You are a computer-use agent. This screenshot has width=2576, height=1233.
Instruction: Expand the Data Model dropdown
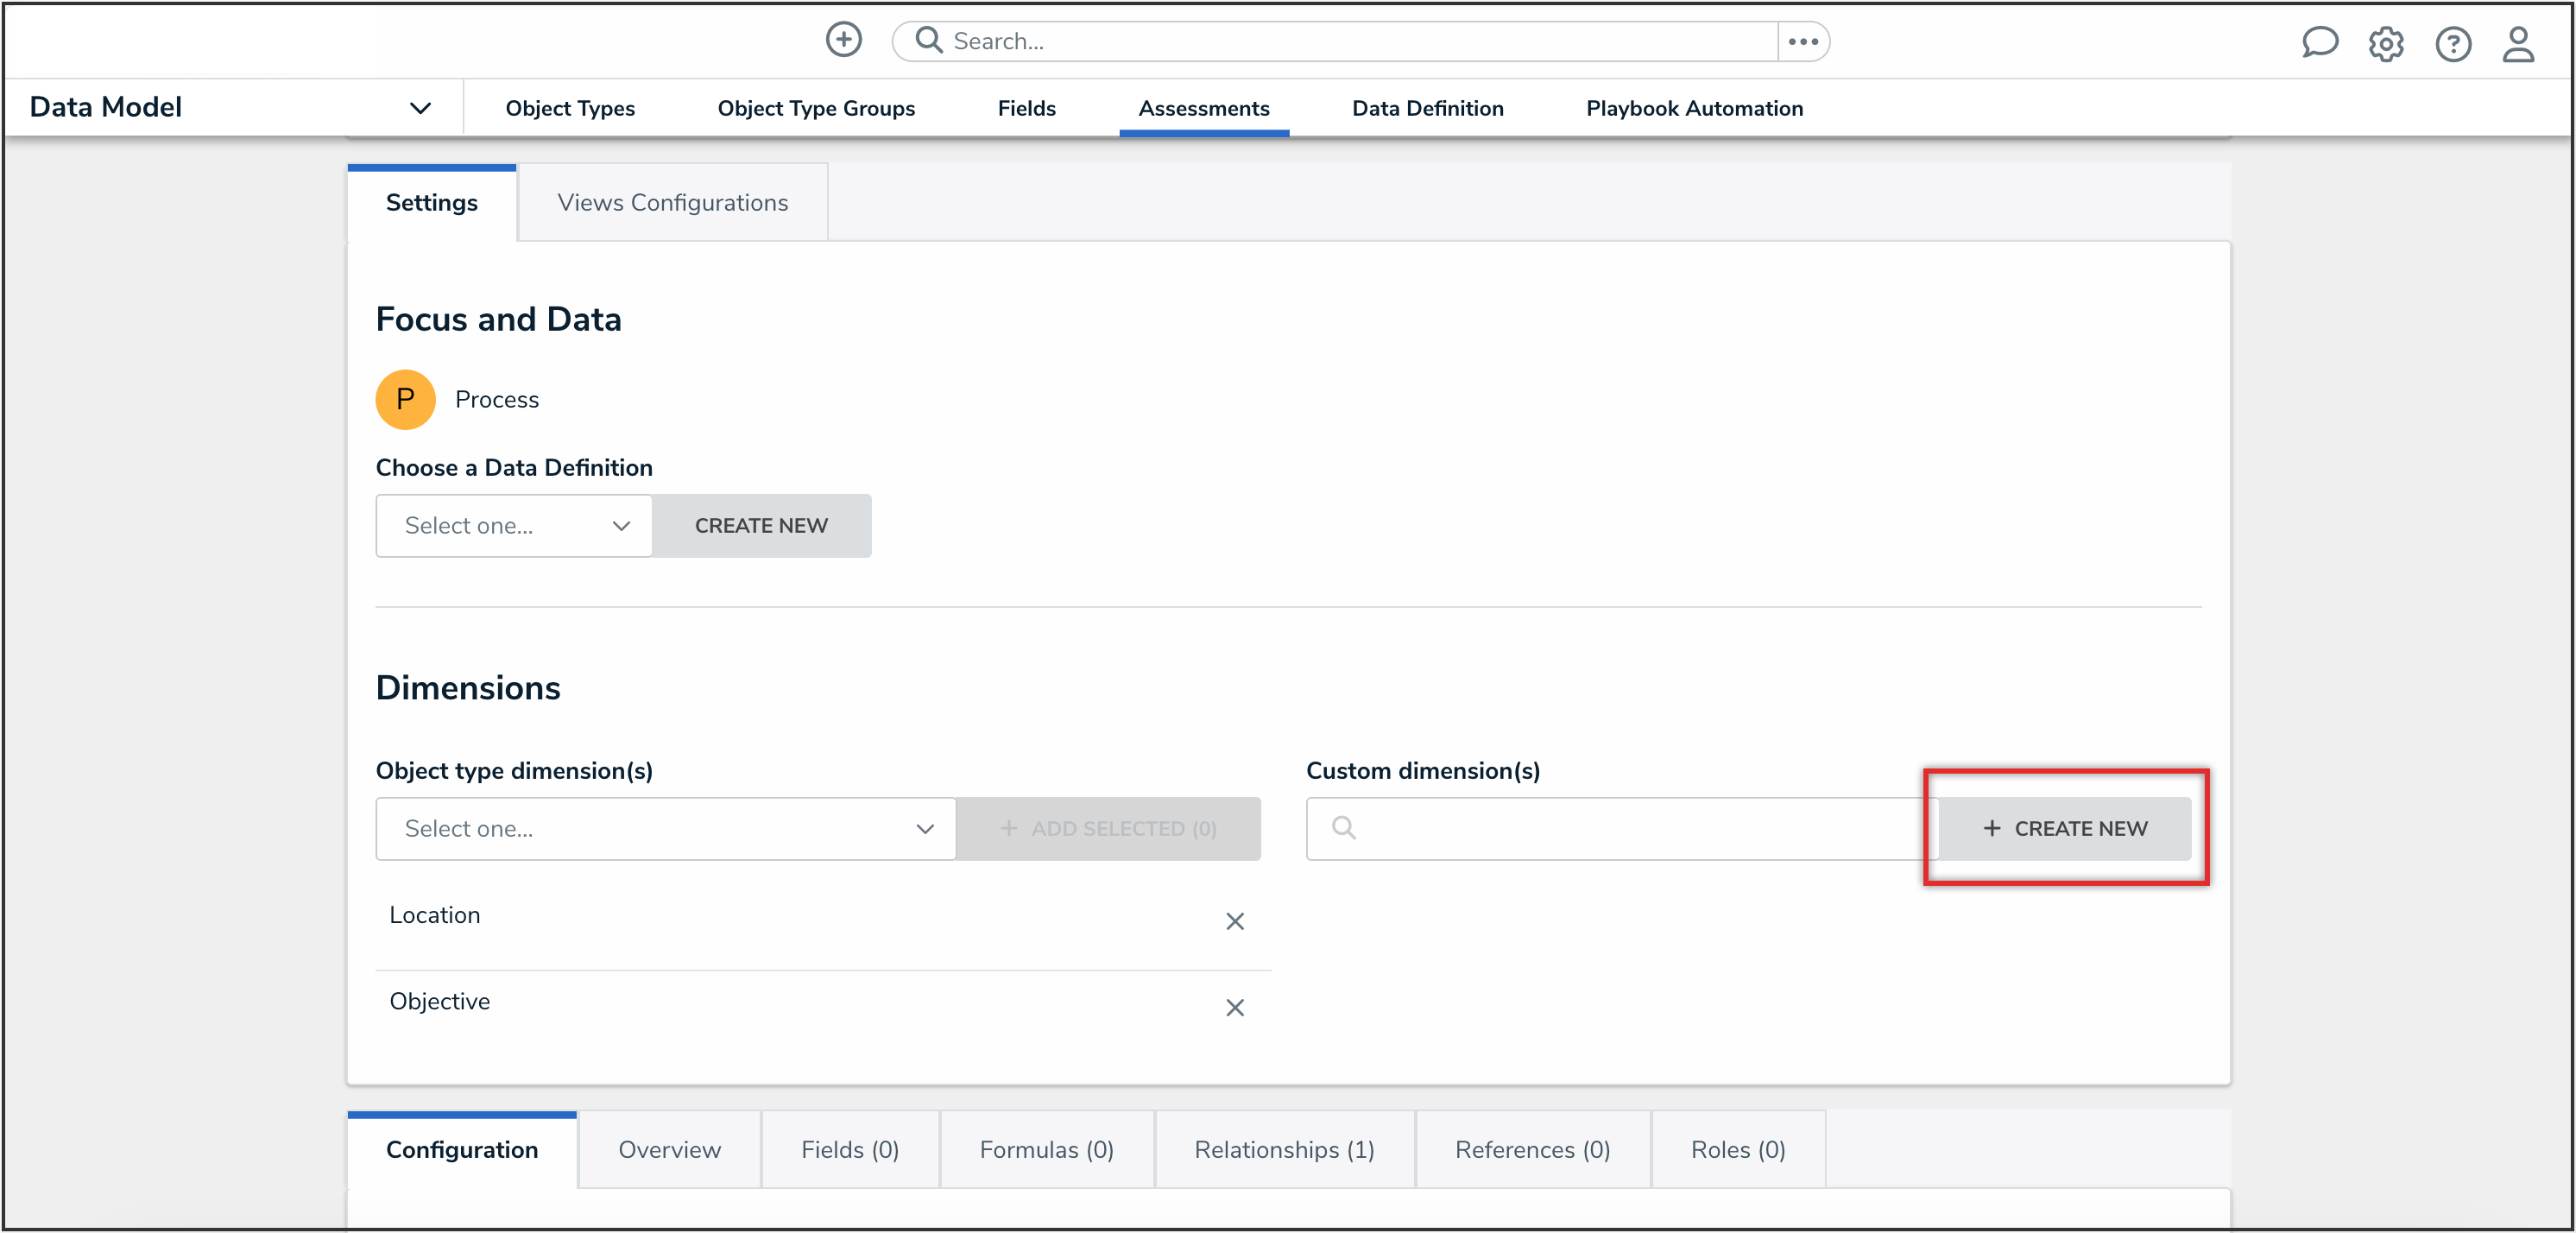pos(420,107)
